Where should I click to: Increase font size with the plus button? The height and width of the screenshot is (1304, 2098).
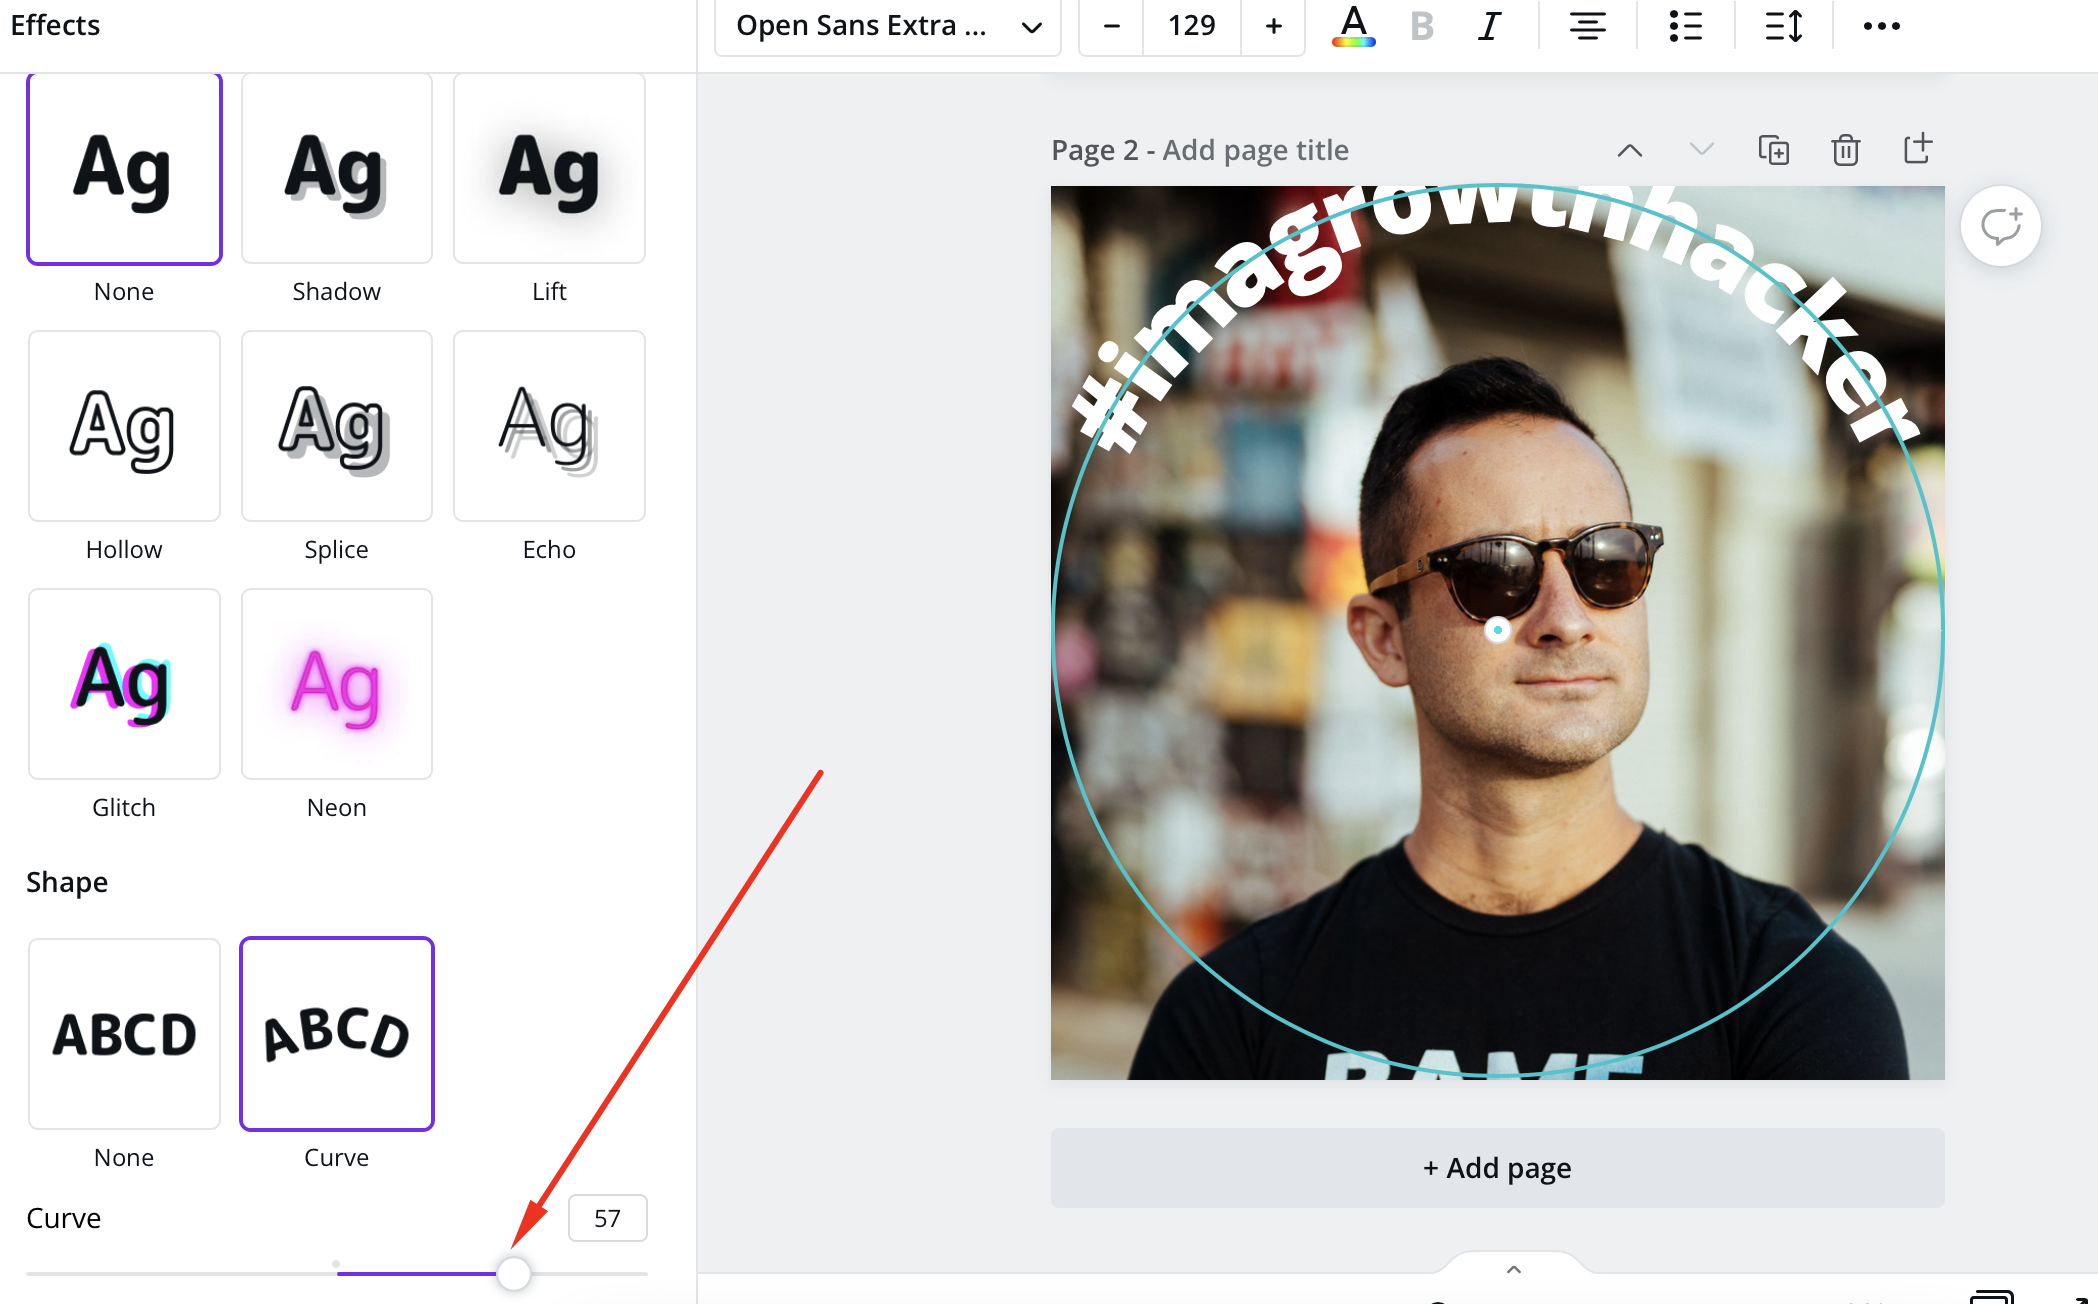click(1273, 26)
